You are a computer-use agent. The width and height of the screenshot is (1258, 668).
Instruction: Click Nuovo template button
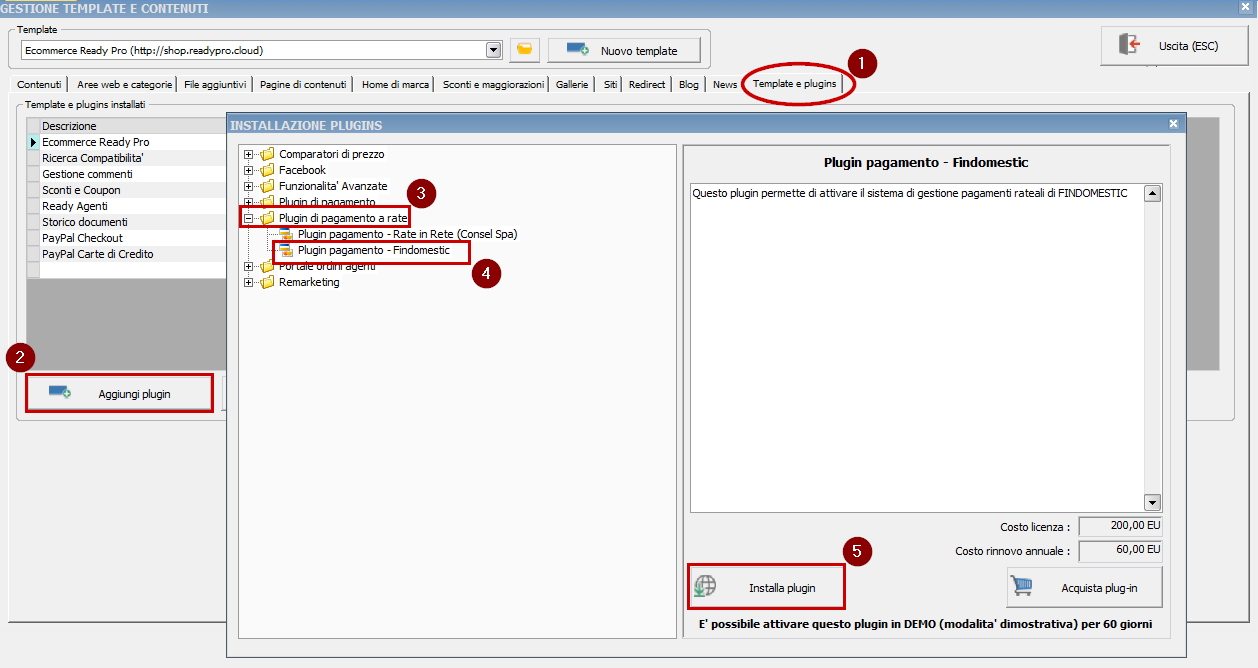pos(624,50)
